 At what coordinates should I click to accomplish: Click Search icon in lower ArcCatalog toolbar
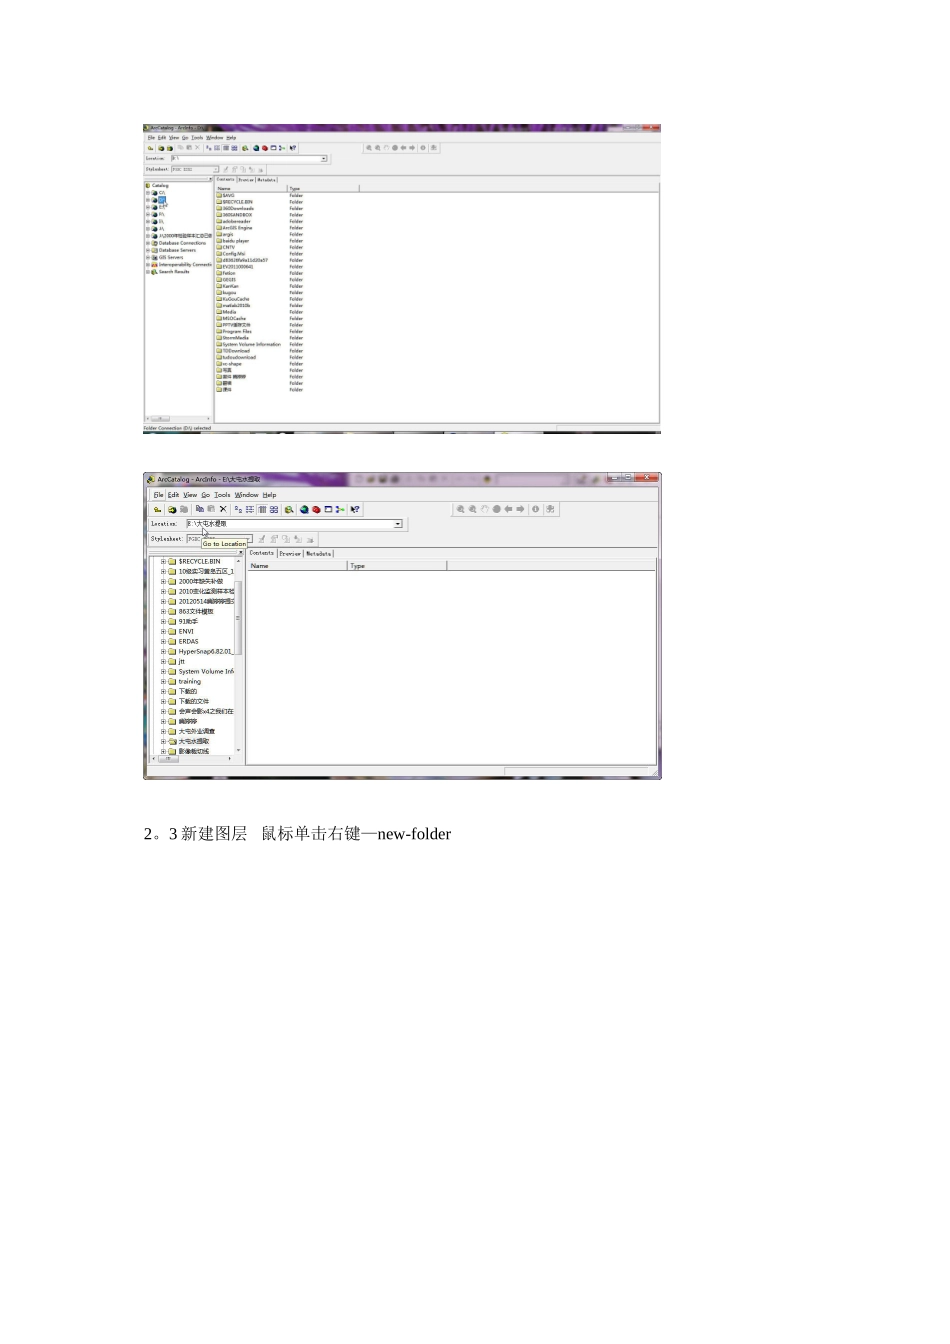[x=289, y=509]
